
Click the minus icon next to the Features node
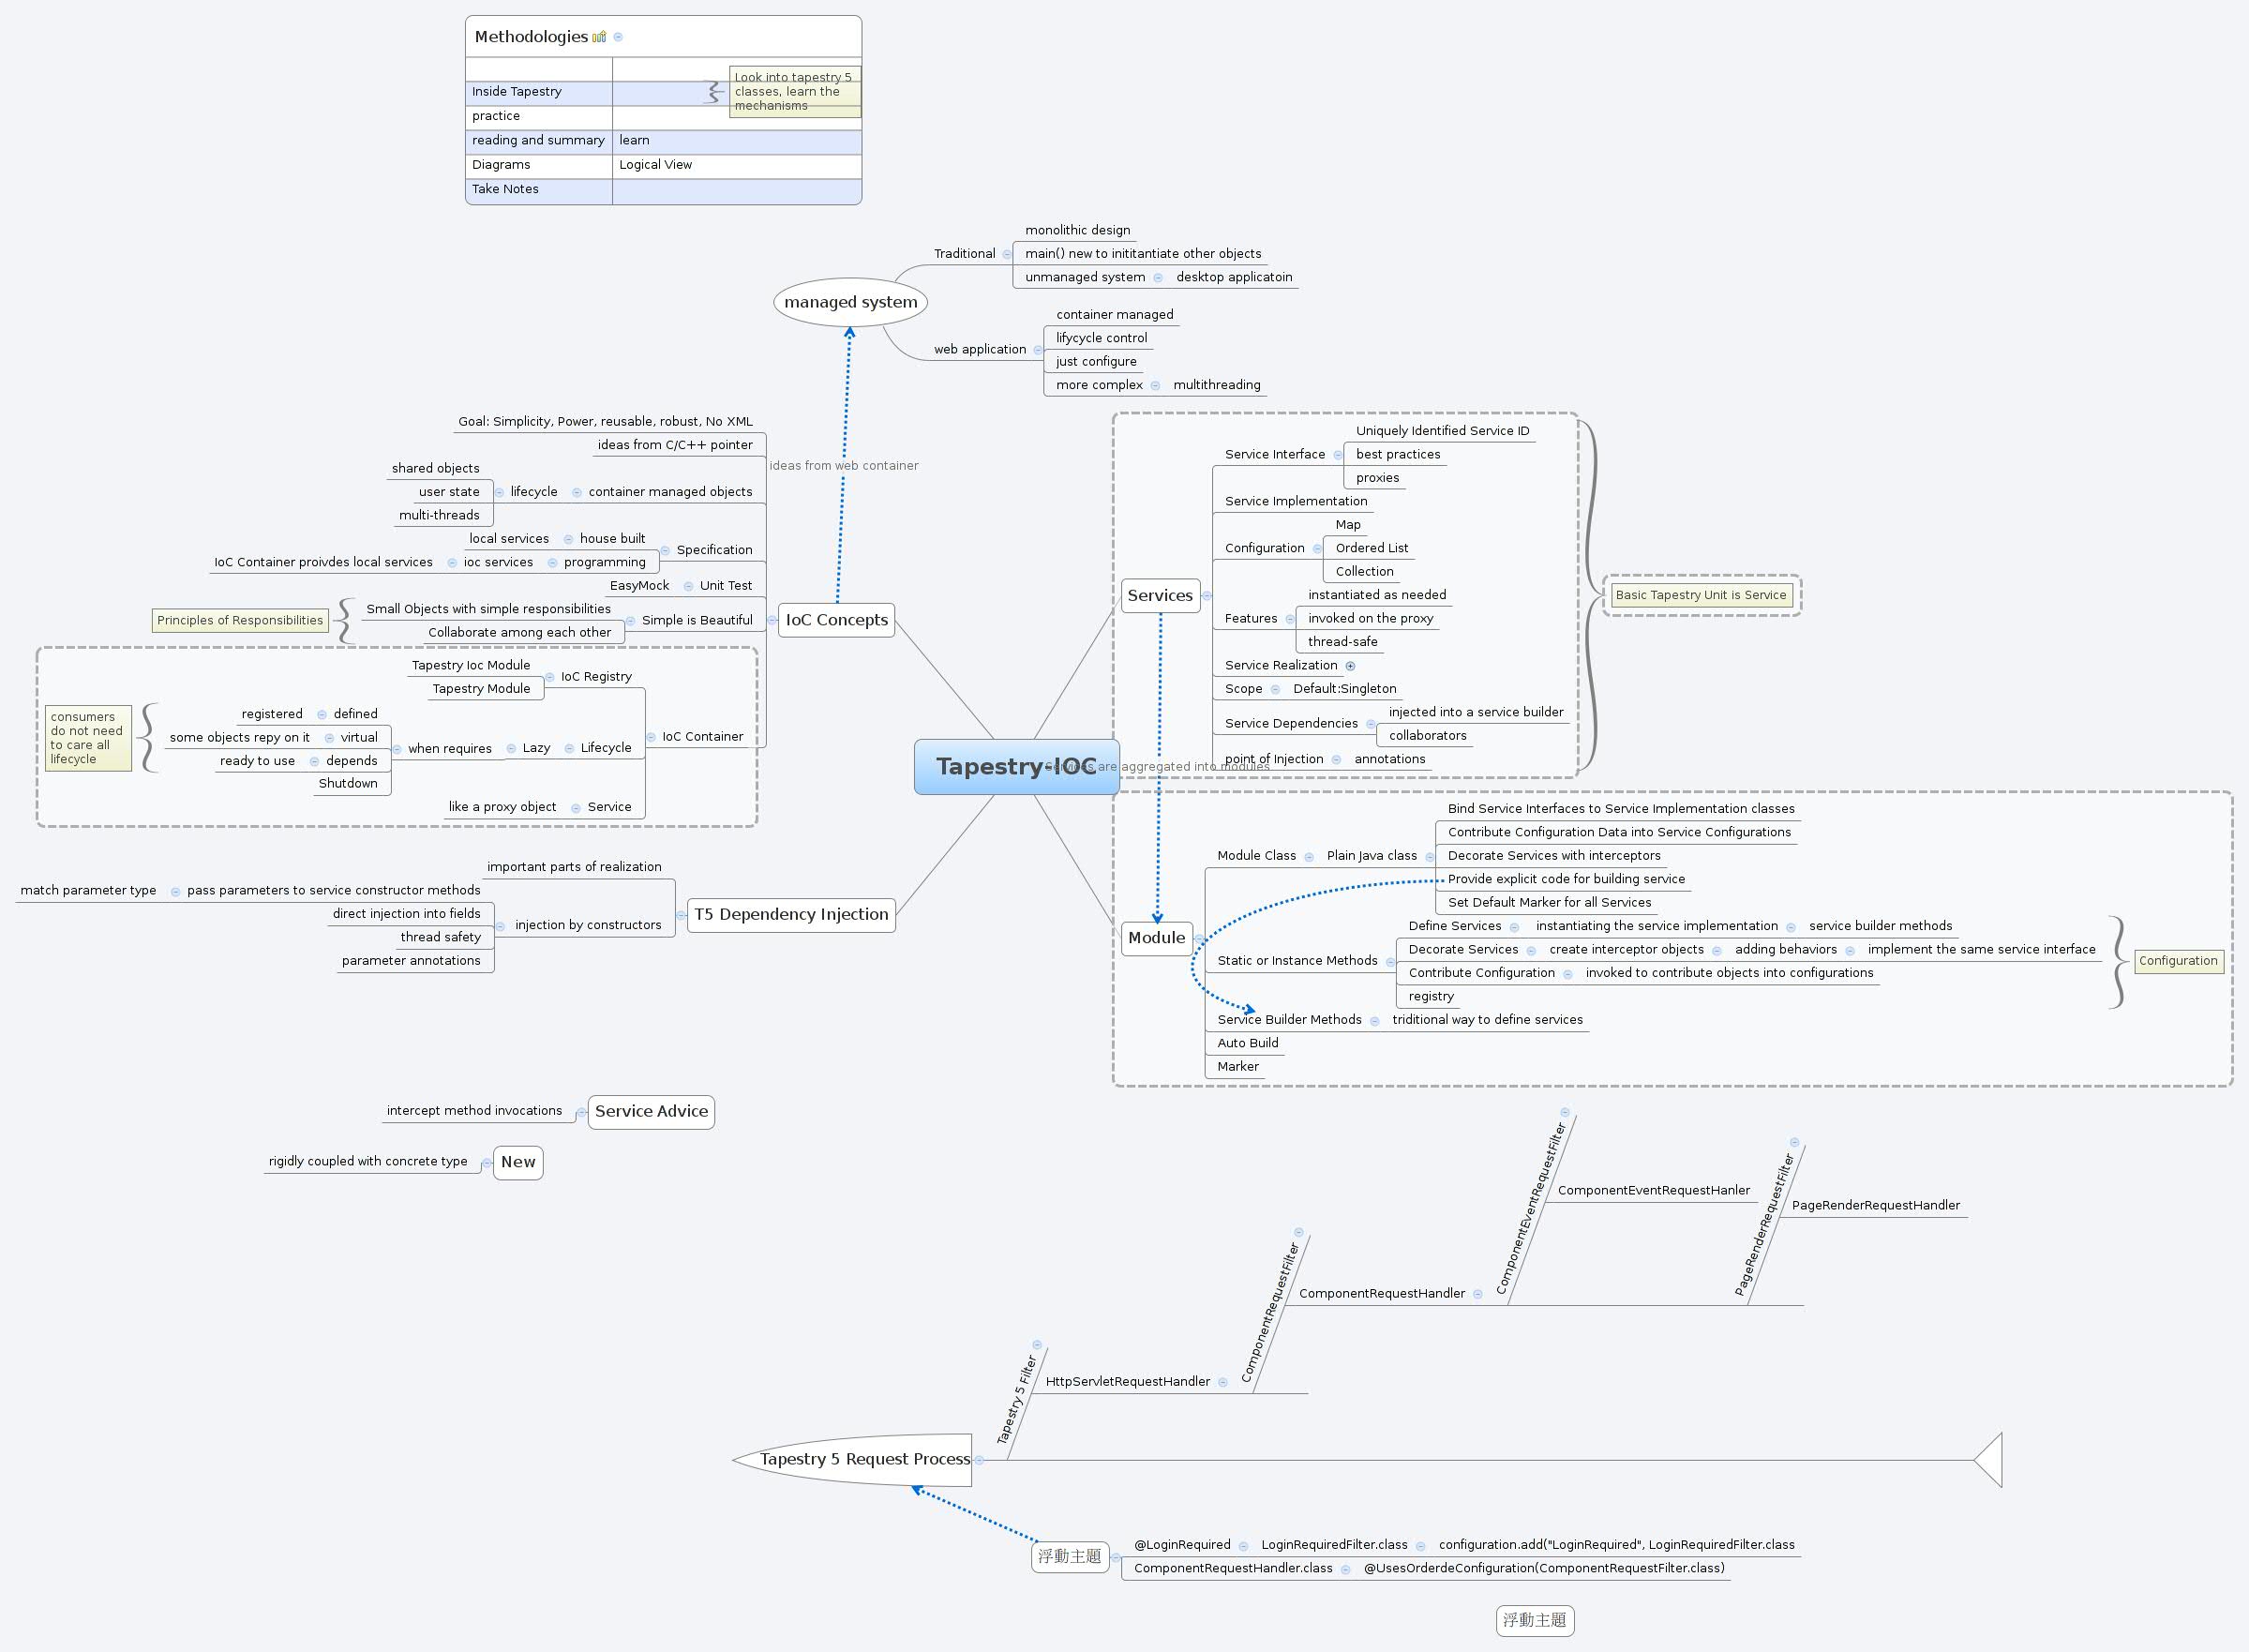pyautogui.click(x=1290, y=619)
